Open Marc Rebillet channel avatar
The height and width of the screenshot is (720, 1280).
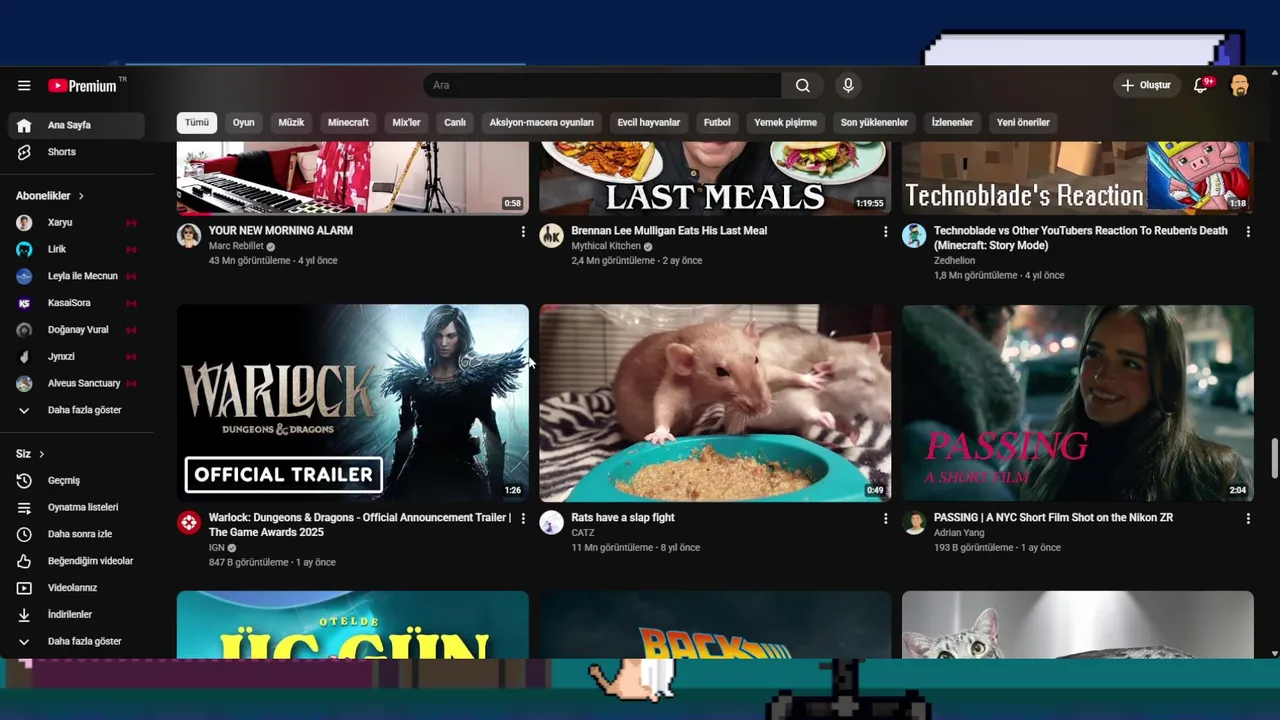[189, 236]
